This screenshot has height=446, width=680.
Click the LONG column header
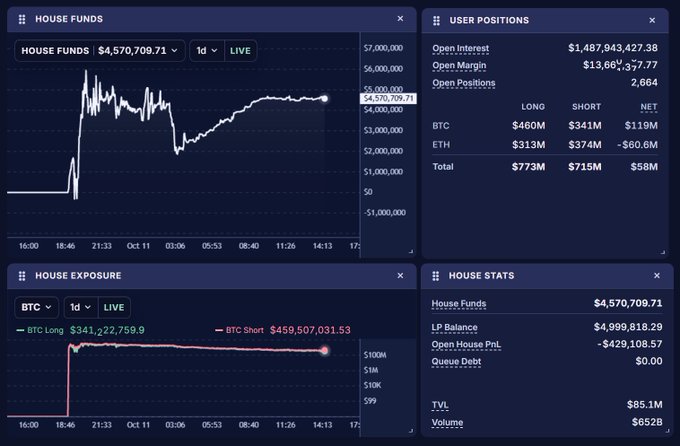click(x=533, y=107)
